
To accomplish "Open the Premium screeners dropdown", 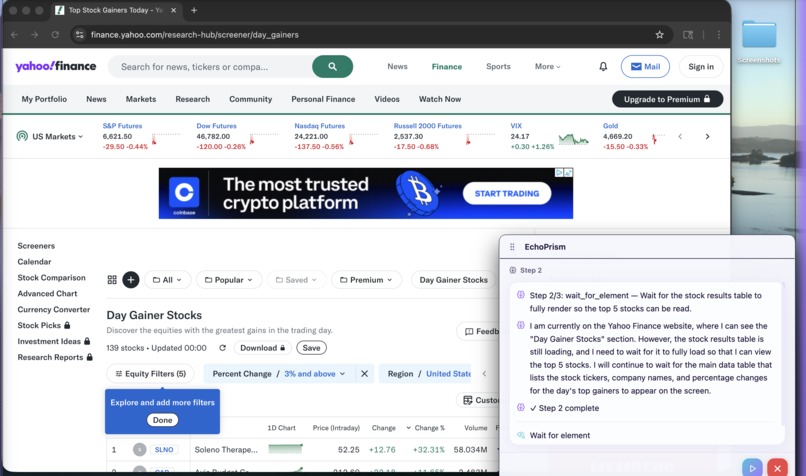I will [x=366, y=280].
